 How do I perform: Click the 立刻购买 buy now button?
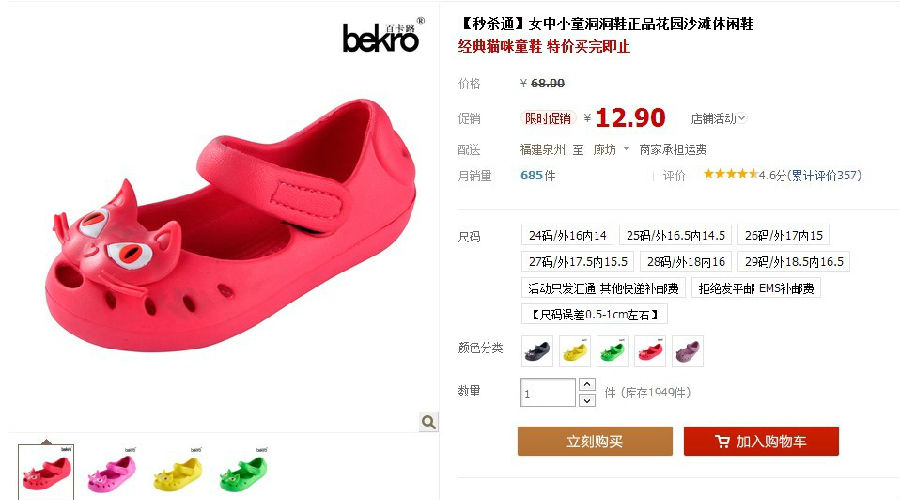click(595, 441)
